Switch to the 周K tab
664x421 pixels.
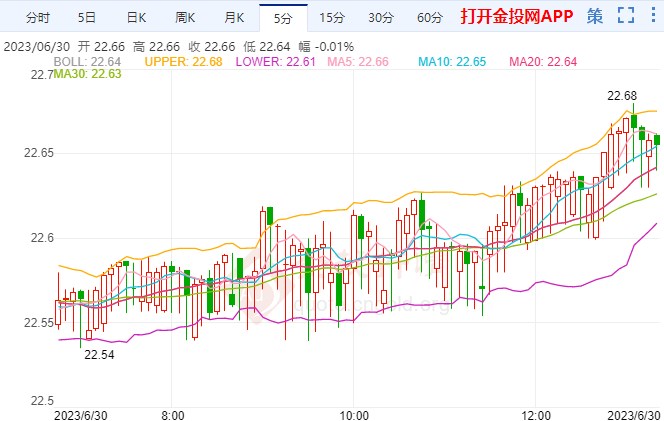pos(185,18)
